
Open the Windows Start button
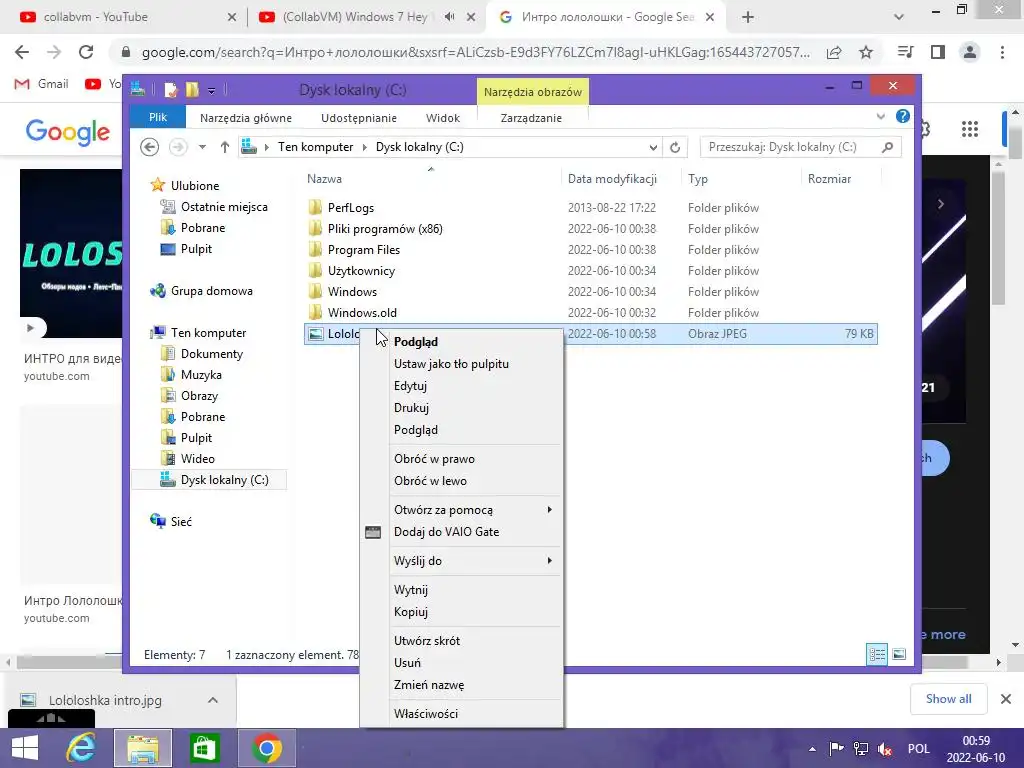[x=25, y=748]
